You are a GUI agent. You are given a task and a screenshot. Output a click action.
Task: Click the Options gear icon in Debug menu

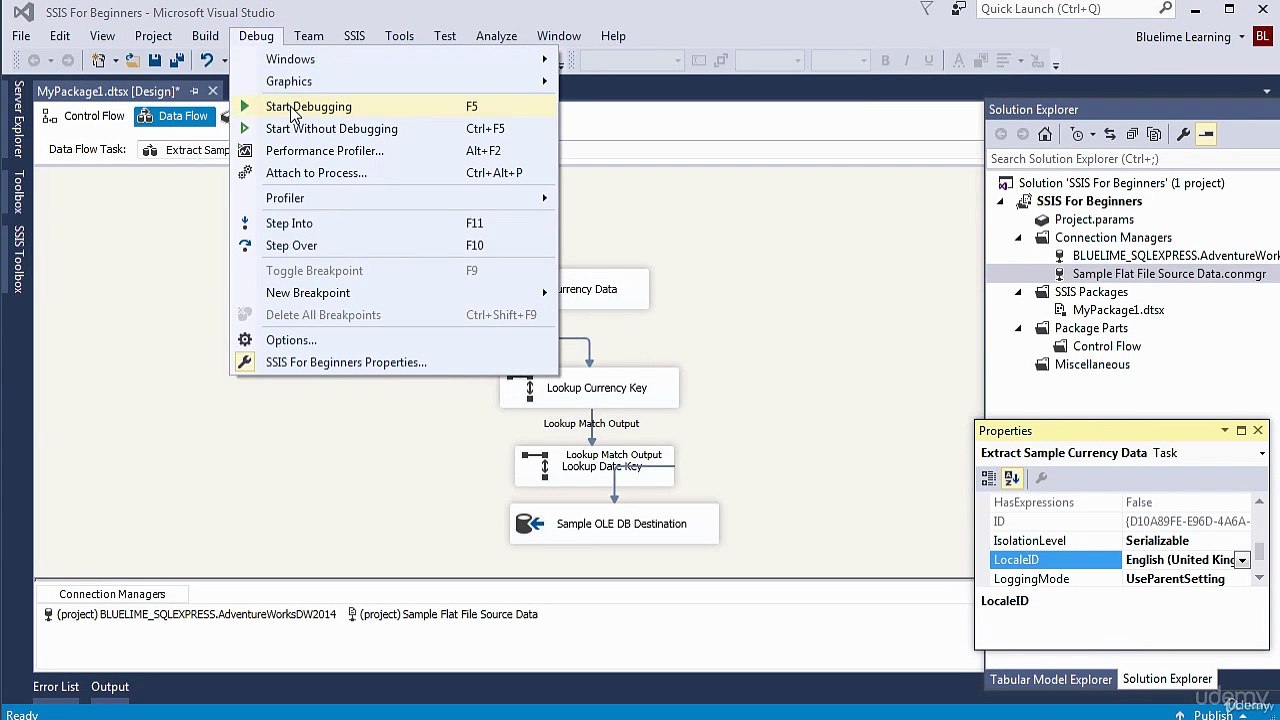(245, 340)
